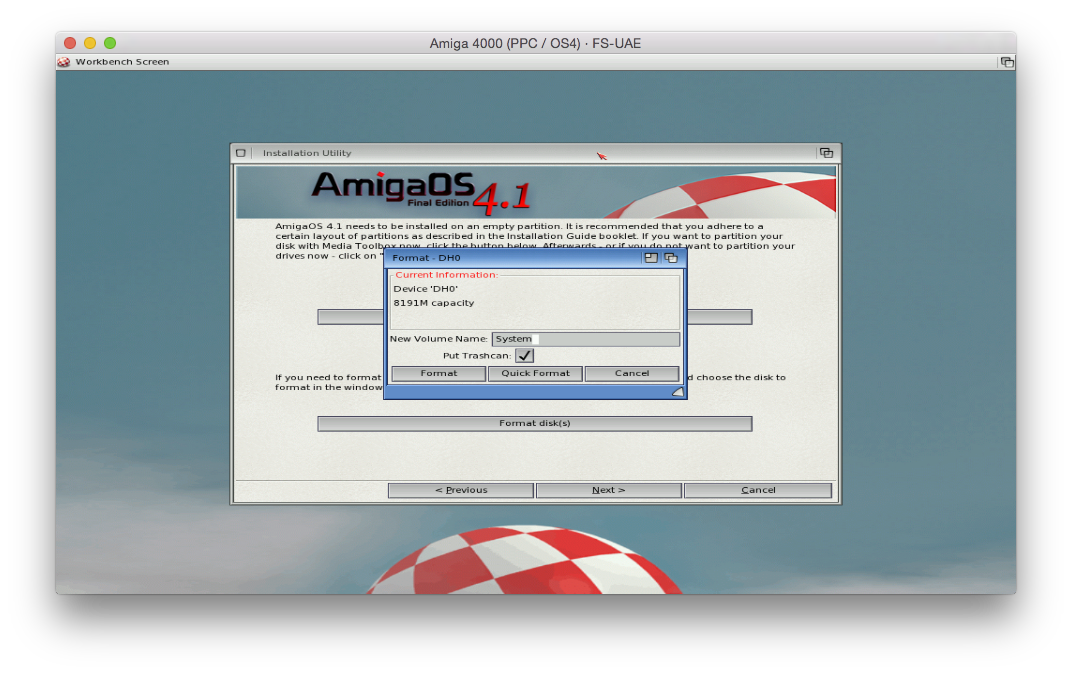Image resolution: width=1072 pixels, height=674 pixels.
Task: Click the "Current Information:" label
Action: tap(446, 275)
